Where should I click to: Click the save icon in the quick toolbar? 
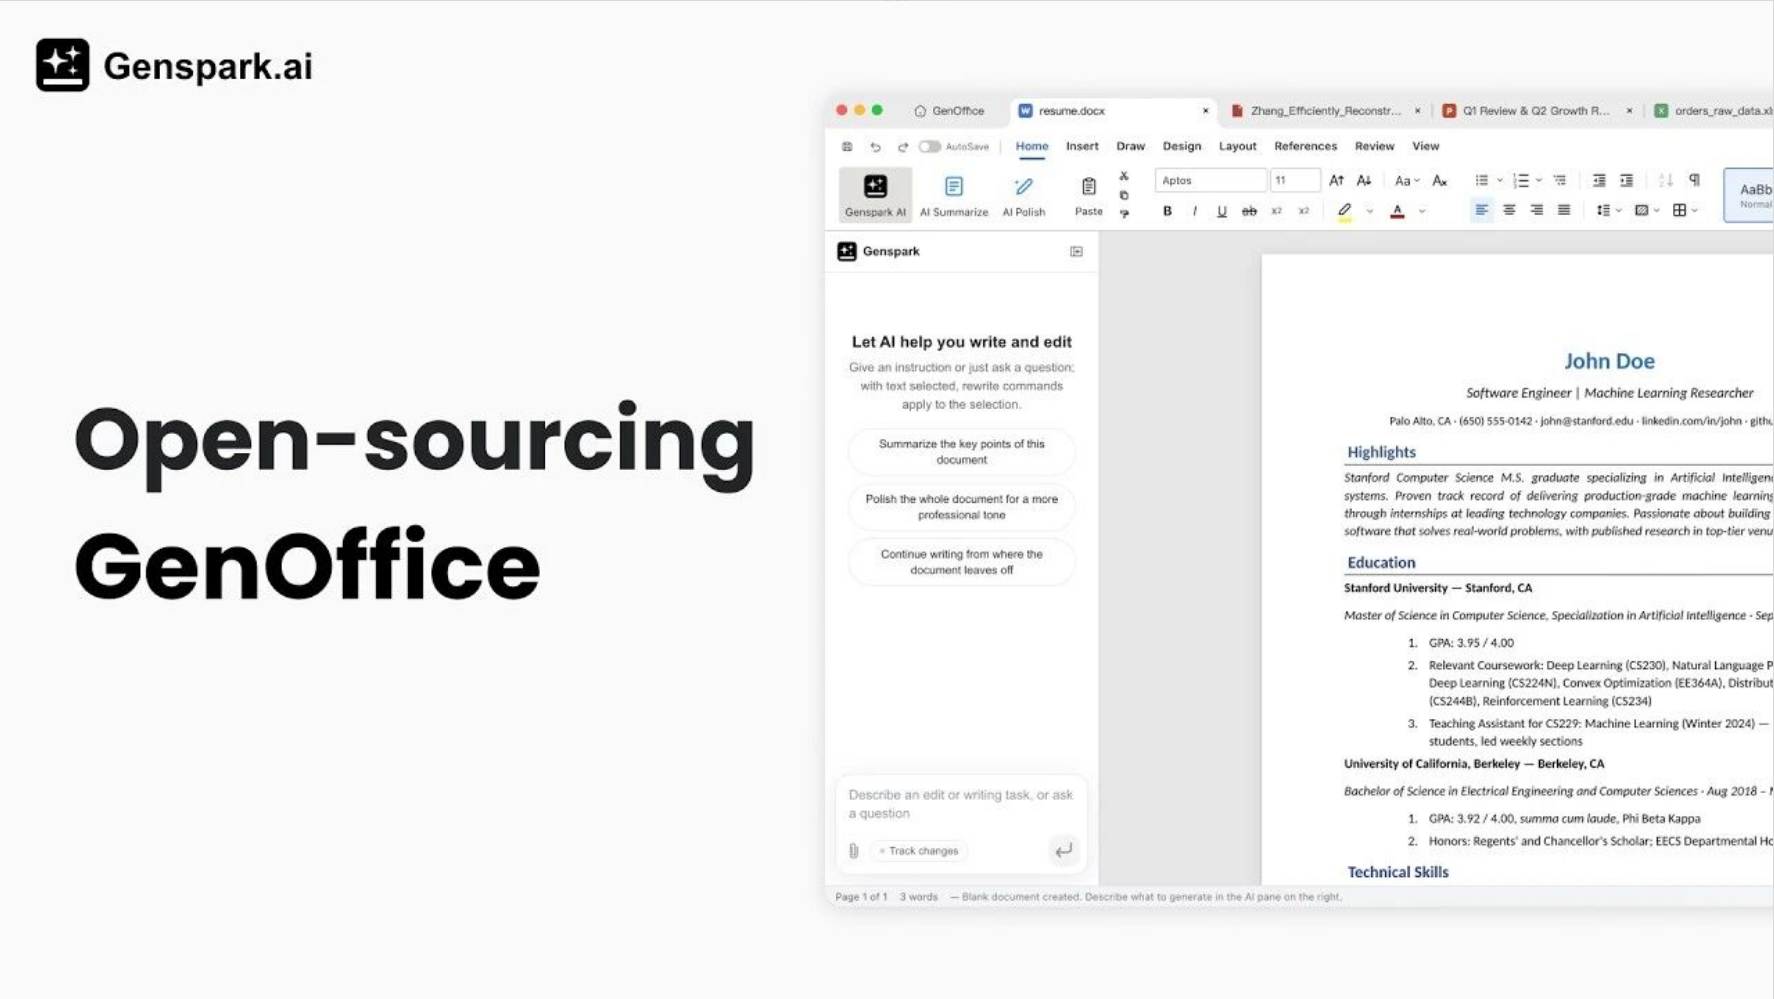[x=847, y=147]
